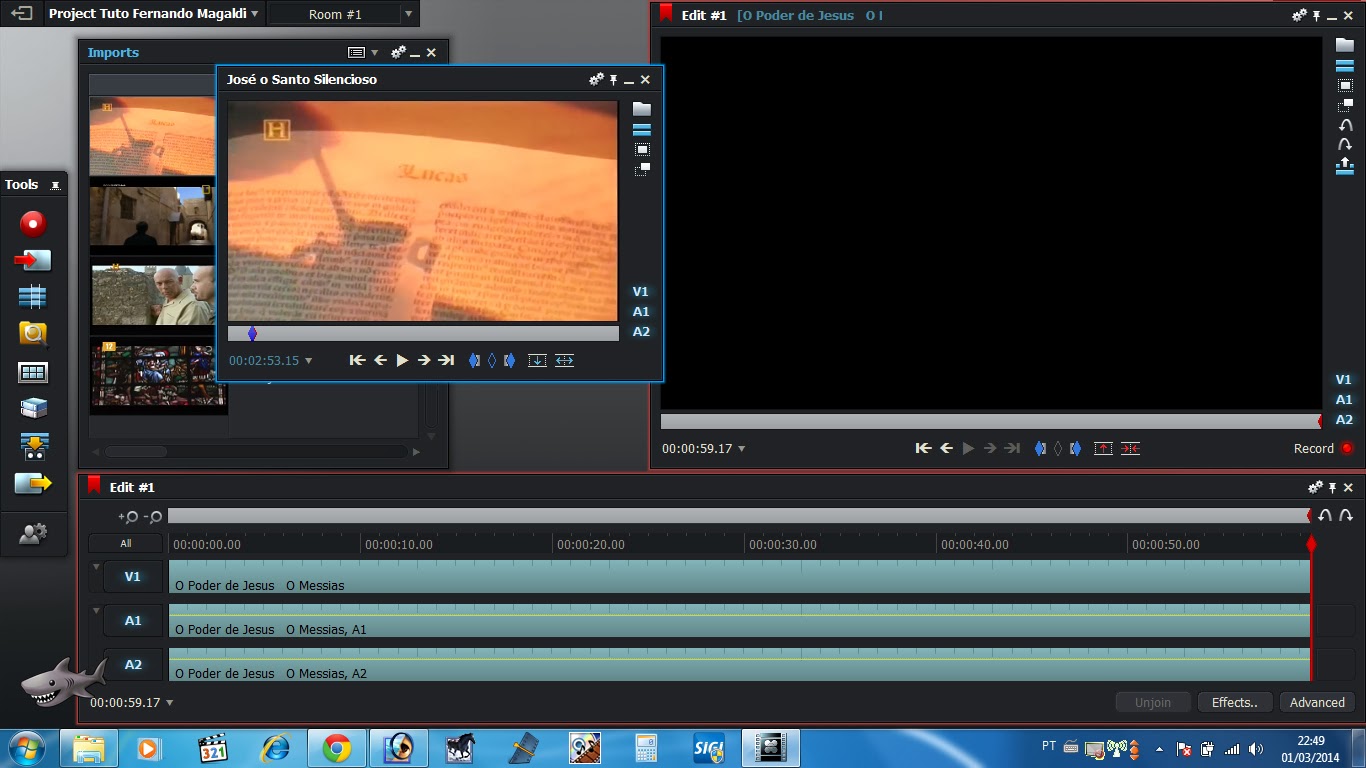Screen dimensions: 1366x768
Task: Open the 00:02:53.15 timecode dropdown
Action: (x=308, y=361)
